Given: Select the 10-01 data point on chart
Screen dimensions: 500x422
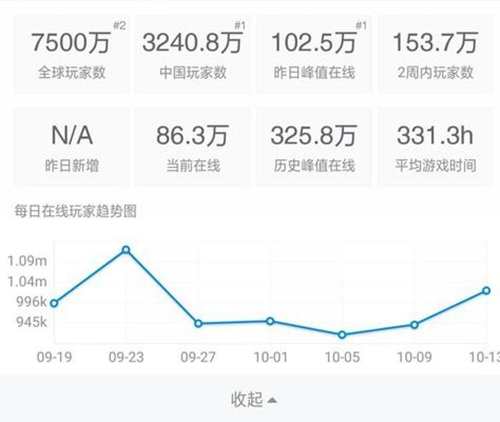Looking at the screenshot, I should (270, 321).
